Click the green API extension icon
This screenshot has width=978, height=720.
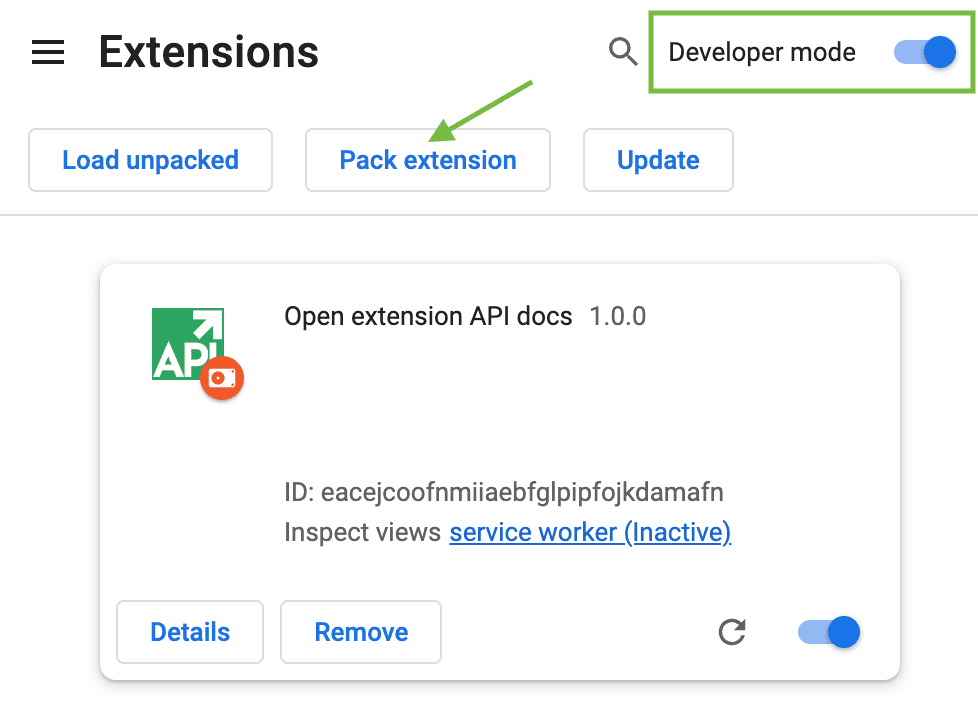click(x=186, y=342)
